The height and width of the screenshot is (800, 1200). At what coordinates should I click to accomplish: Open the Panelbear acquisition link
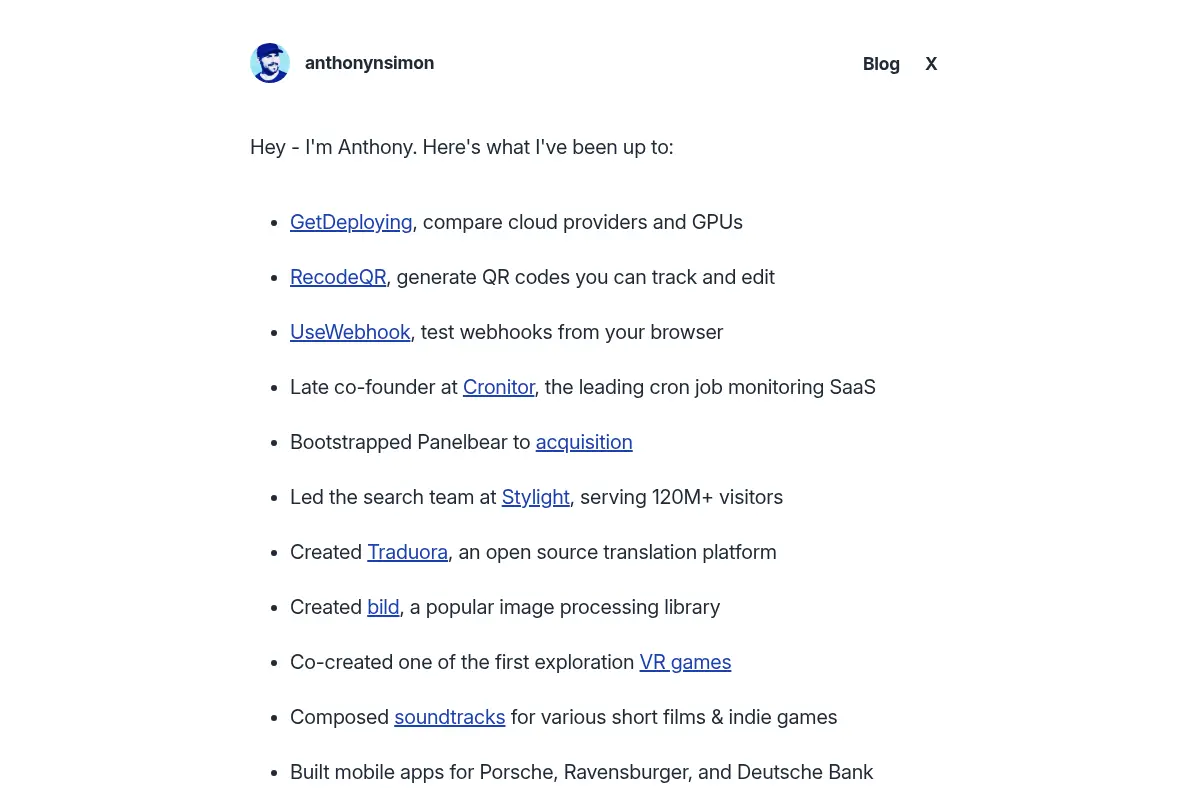tap(584, 442)
